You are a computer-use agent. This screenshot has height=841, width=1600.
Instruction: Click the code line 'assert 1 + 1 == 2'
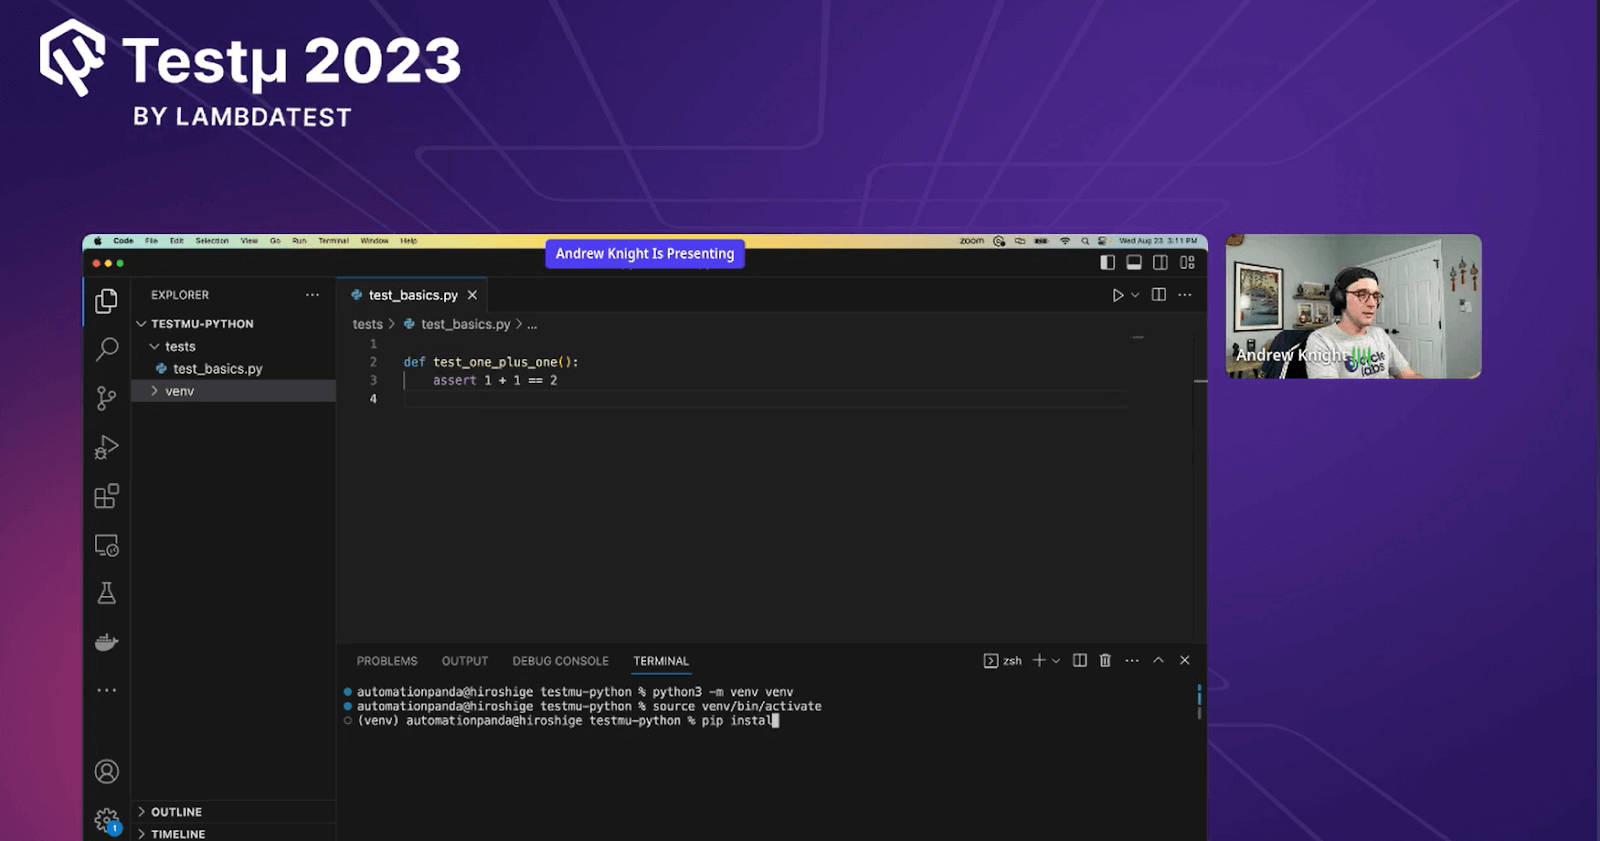coord(495,380)
